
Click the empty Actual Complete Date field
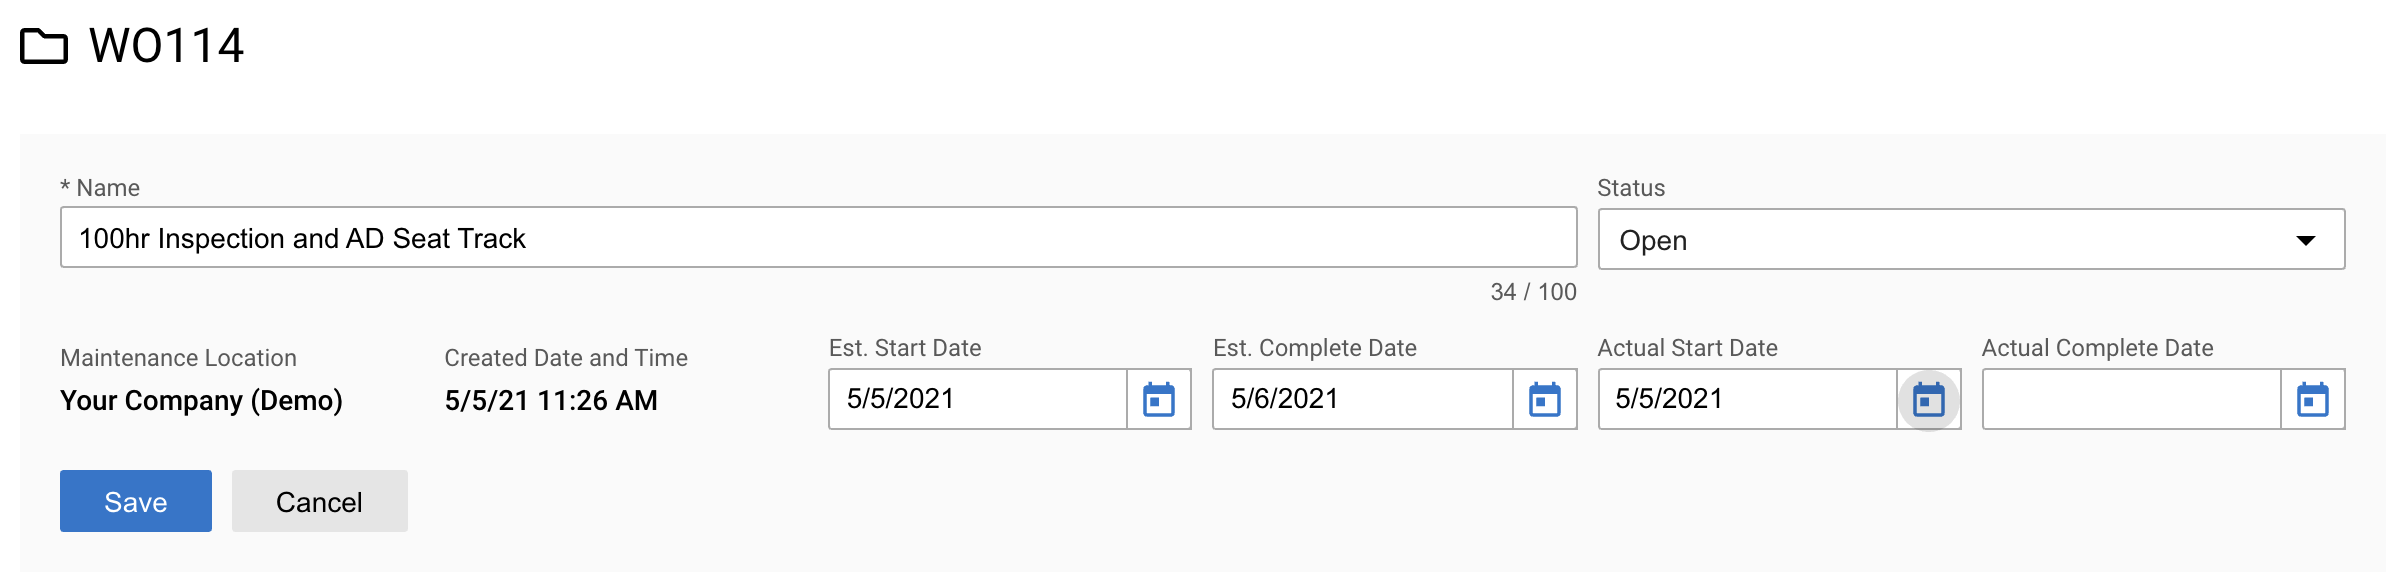click(x=2132, y=399)
